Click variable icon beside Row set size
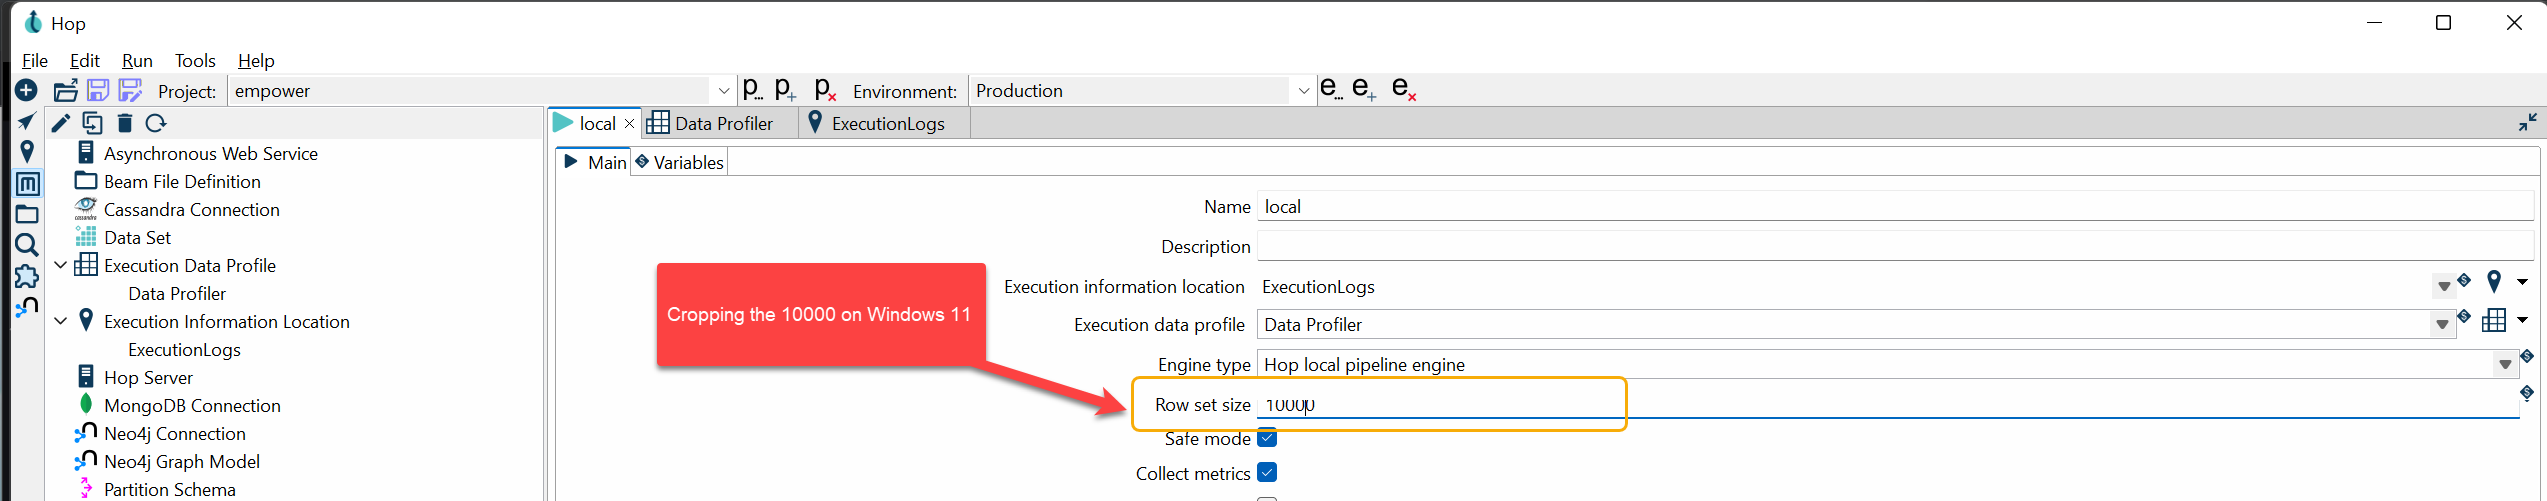The width and height of the screenshot is (2547, 501). [2527, 393]
